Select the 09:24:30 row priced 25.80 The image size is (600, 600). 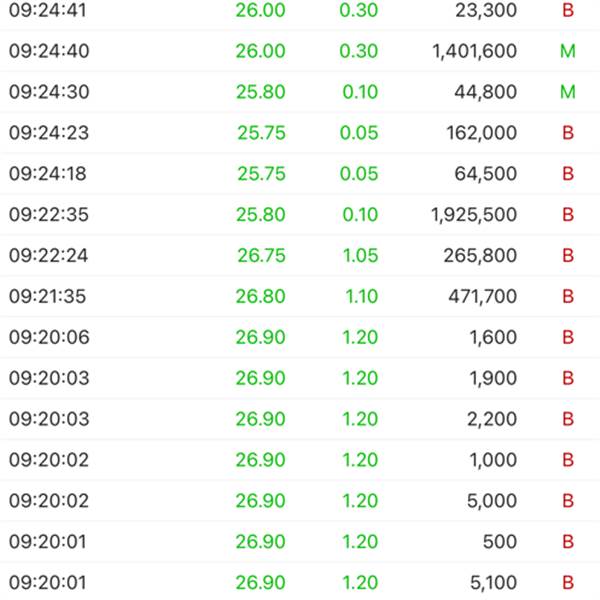(x=300, y=92)
